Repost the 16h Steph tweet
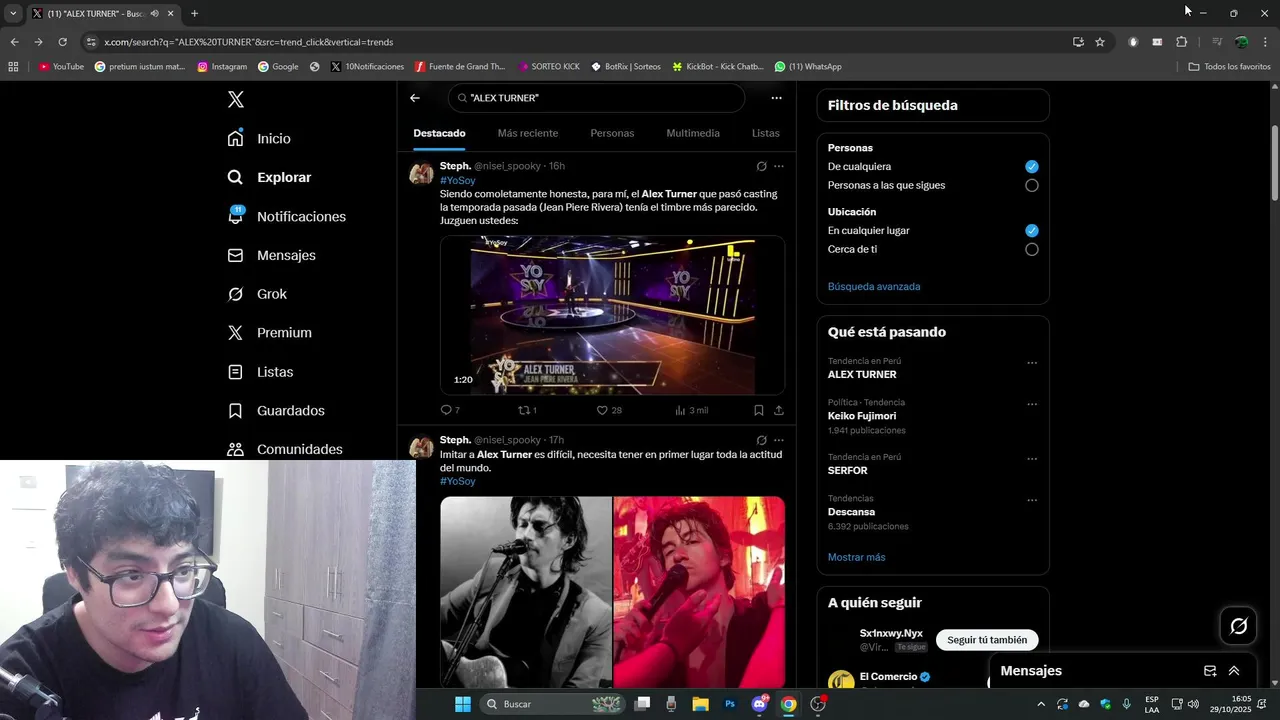 tap(527, 410)
